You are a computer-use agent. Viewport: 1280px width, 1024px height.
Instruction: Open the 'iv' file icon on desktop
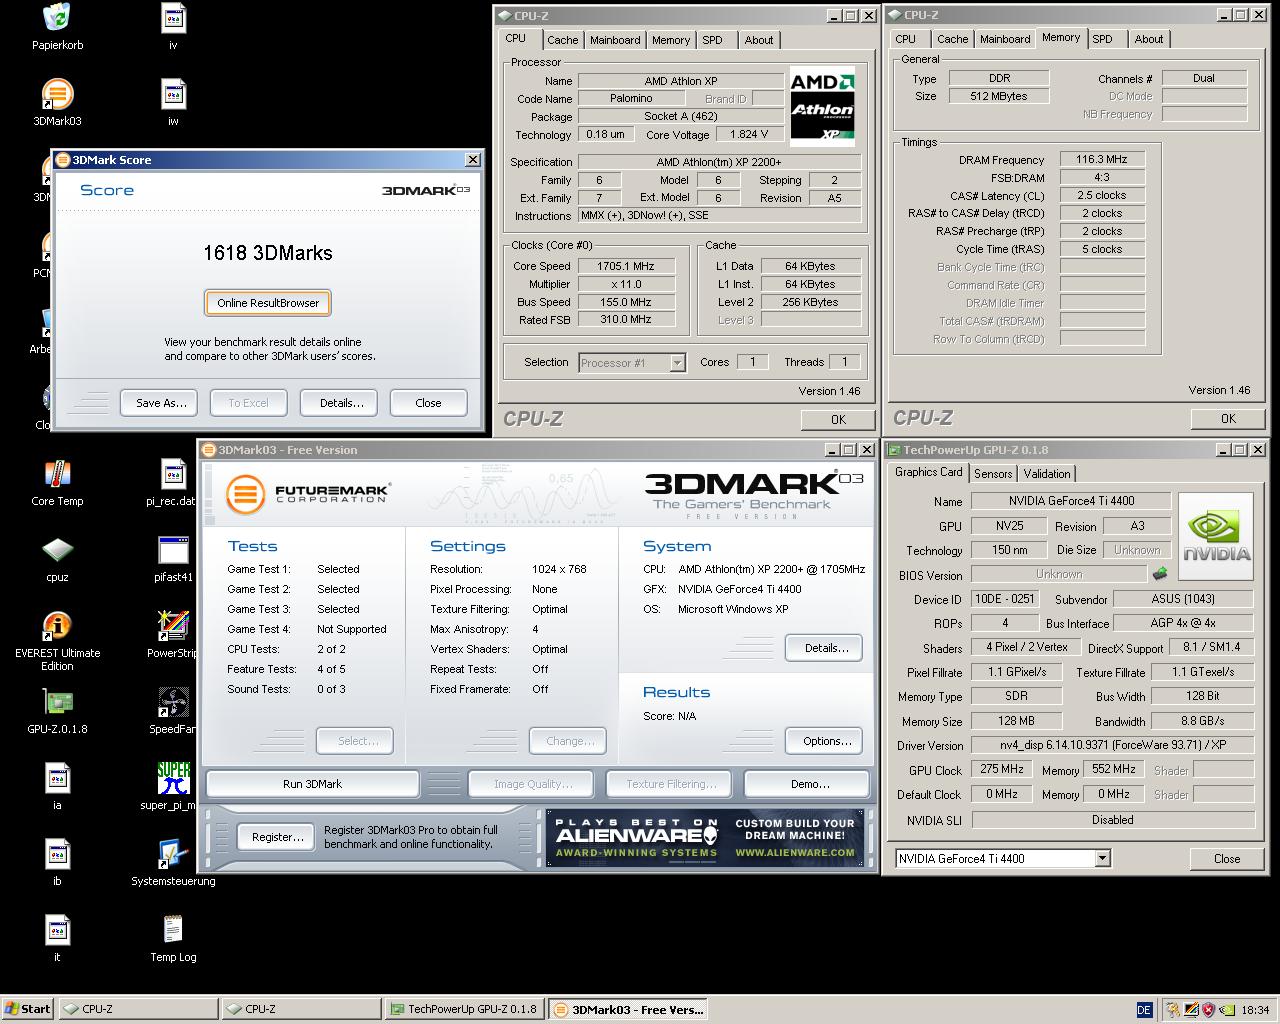point(173,18)
